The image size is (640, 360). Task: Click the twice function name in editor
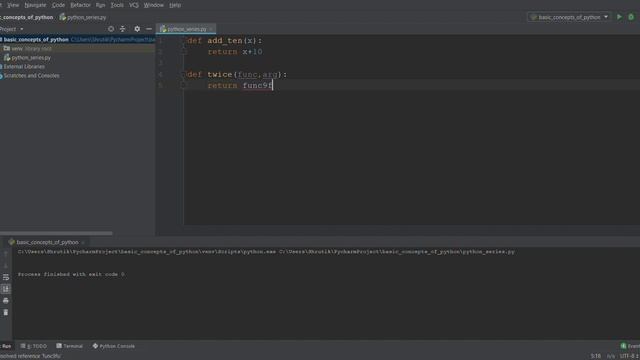pyautogui.click(x=220, y=74)
